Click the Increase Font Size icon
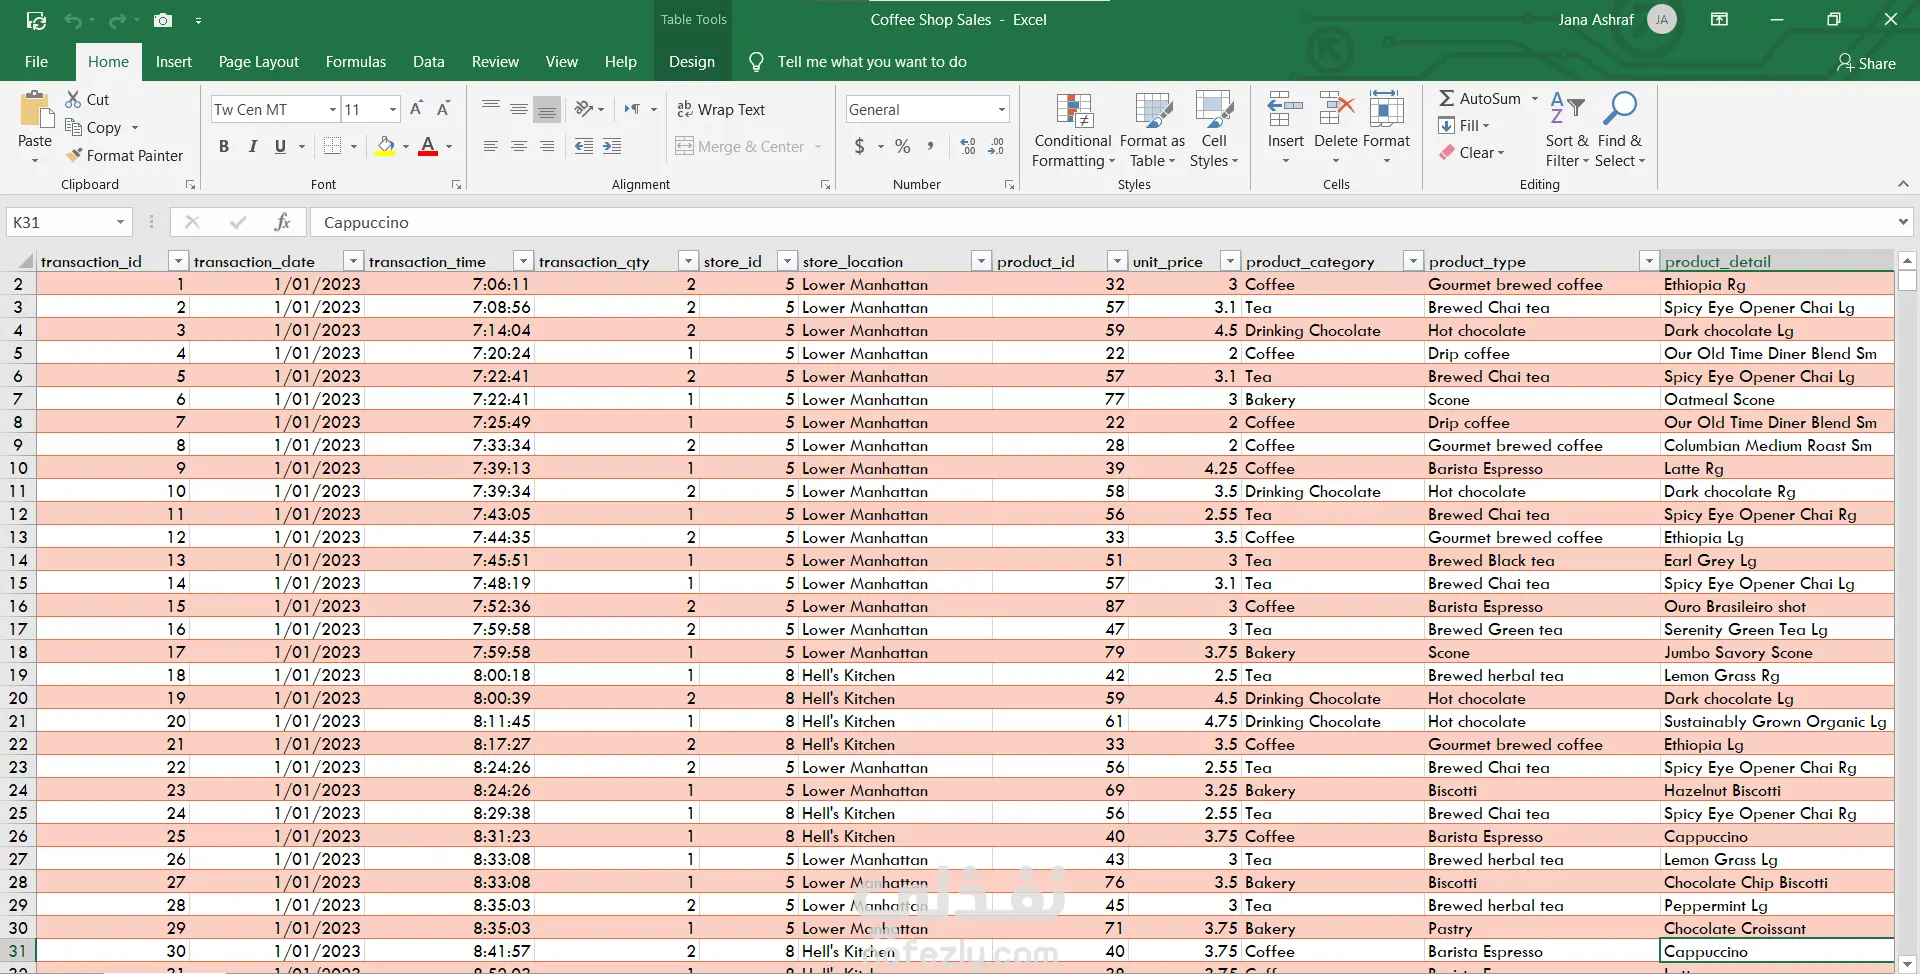Viewport: 1920px width, 974px height. 416,109
